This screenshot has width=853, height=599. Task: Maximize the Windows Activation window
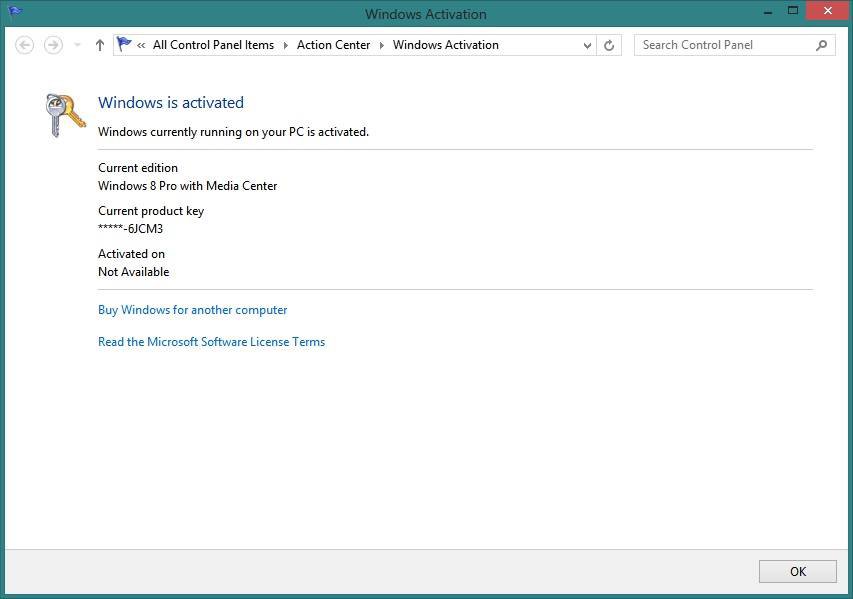coord(793,11)
